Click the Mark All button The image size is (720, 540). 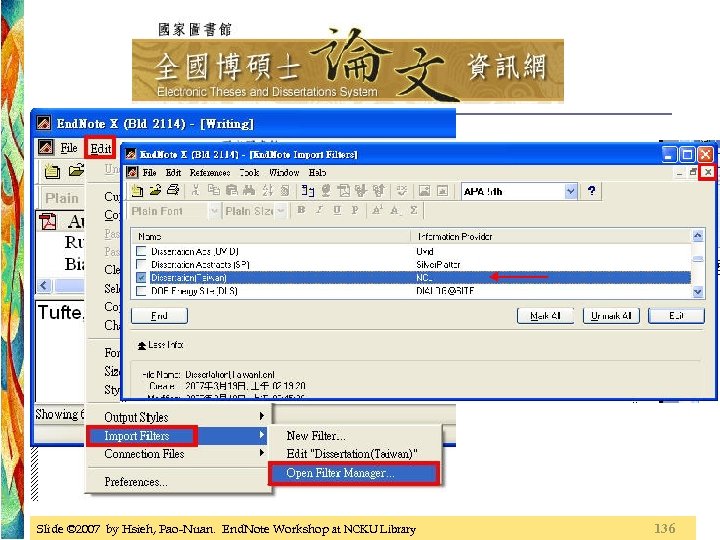coord(545,316)
